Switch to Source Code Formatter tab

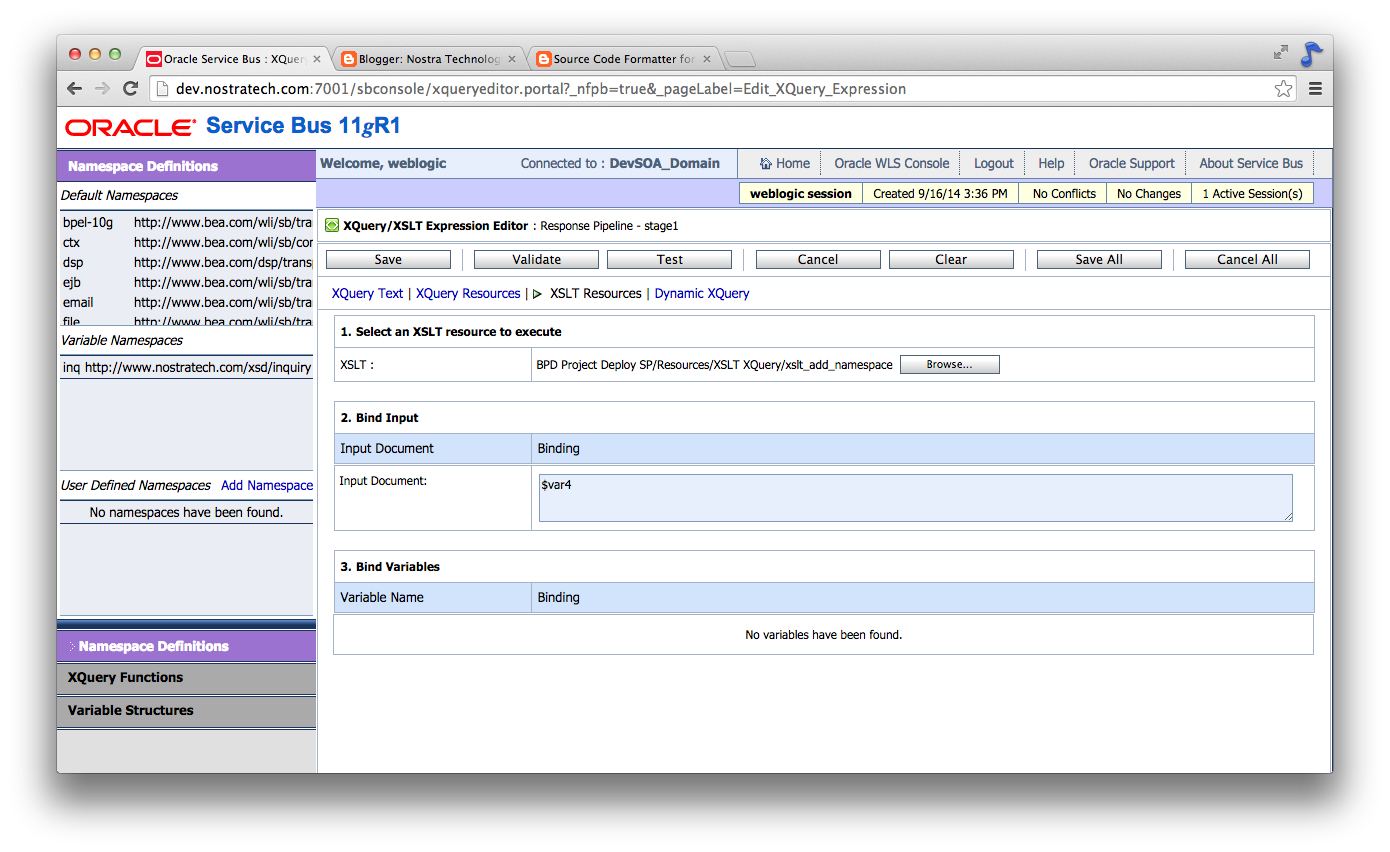[622, 59]
